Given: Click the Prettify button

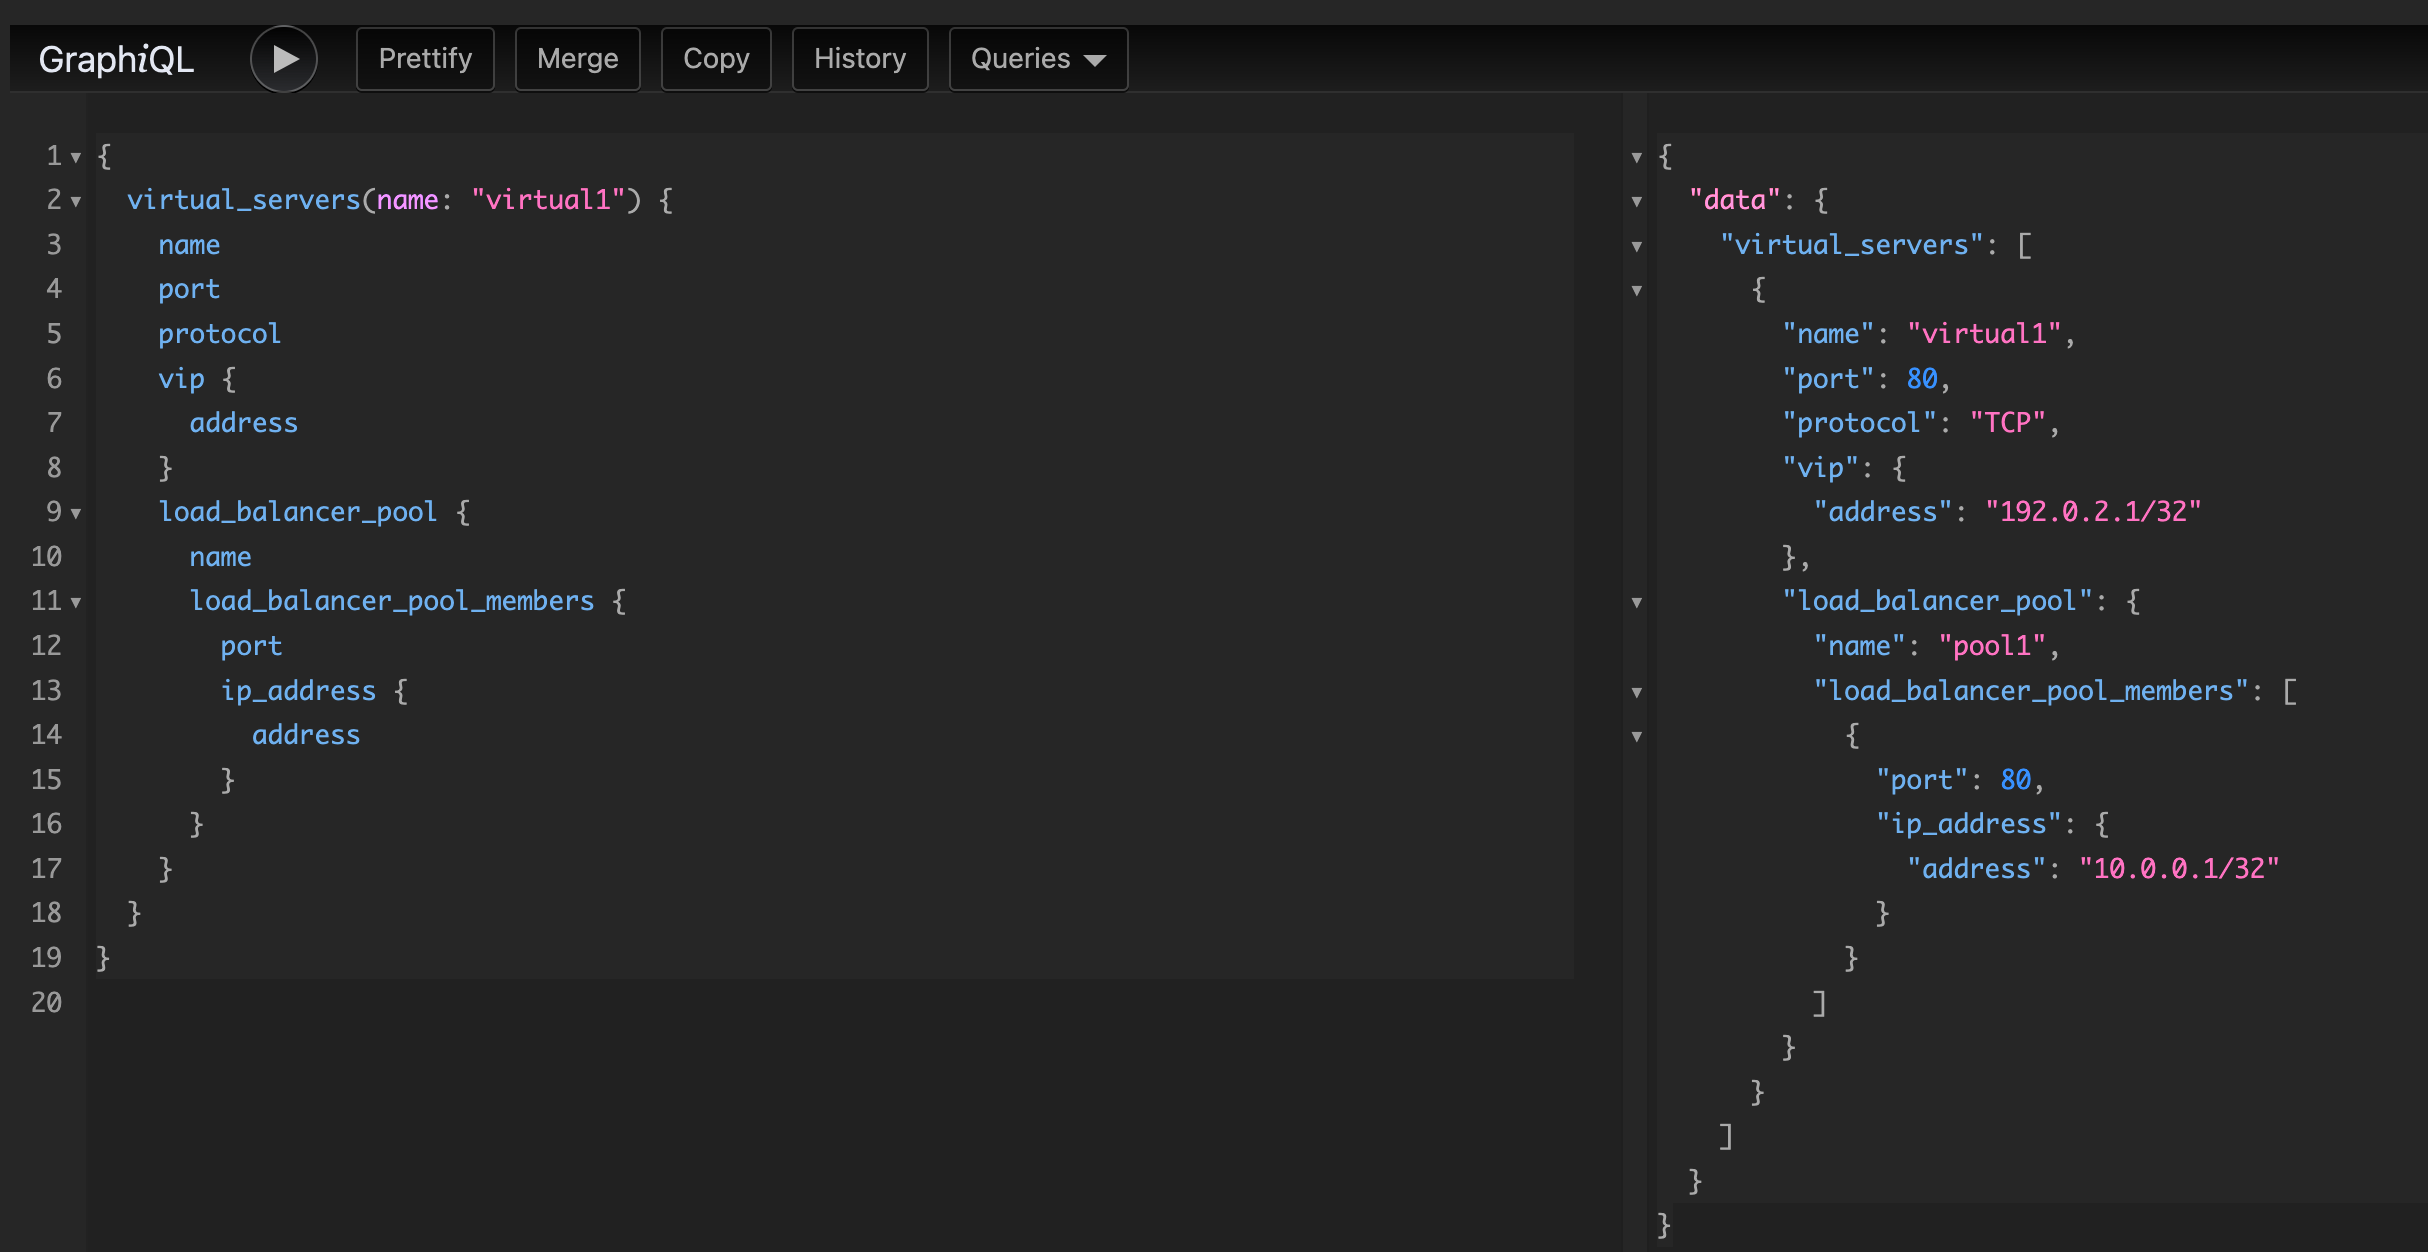Looking at the screenshot, I should pyautogui.click(x=425, y=59).
